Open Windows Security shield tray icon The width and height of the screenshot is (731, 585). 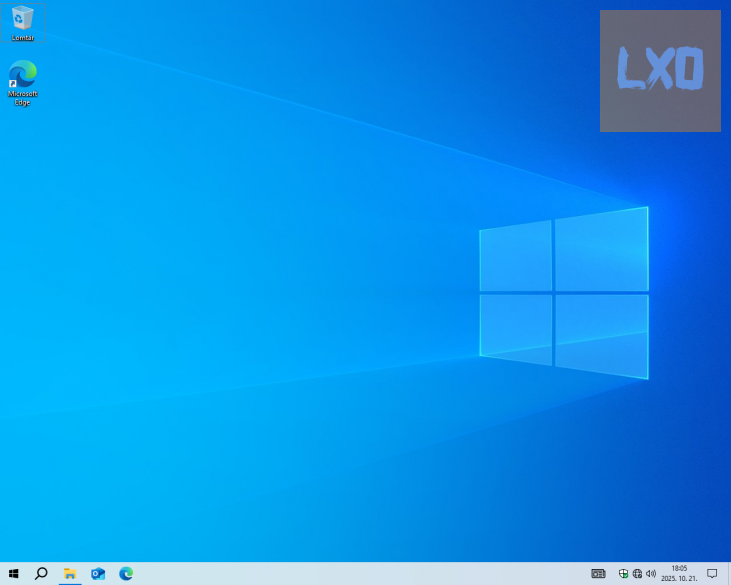(x=623, y=574)
